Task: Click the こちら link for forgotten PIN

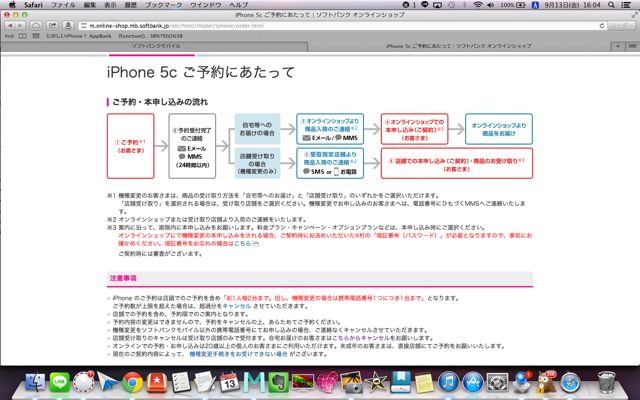Action: pyautogui.click(x=242, y=244)
